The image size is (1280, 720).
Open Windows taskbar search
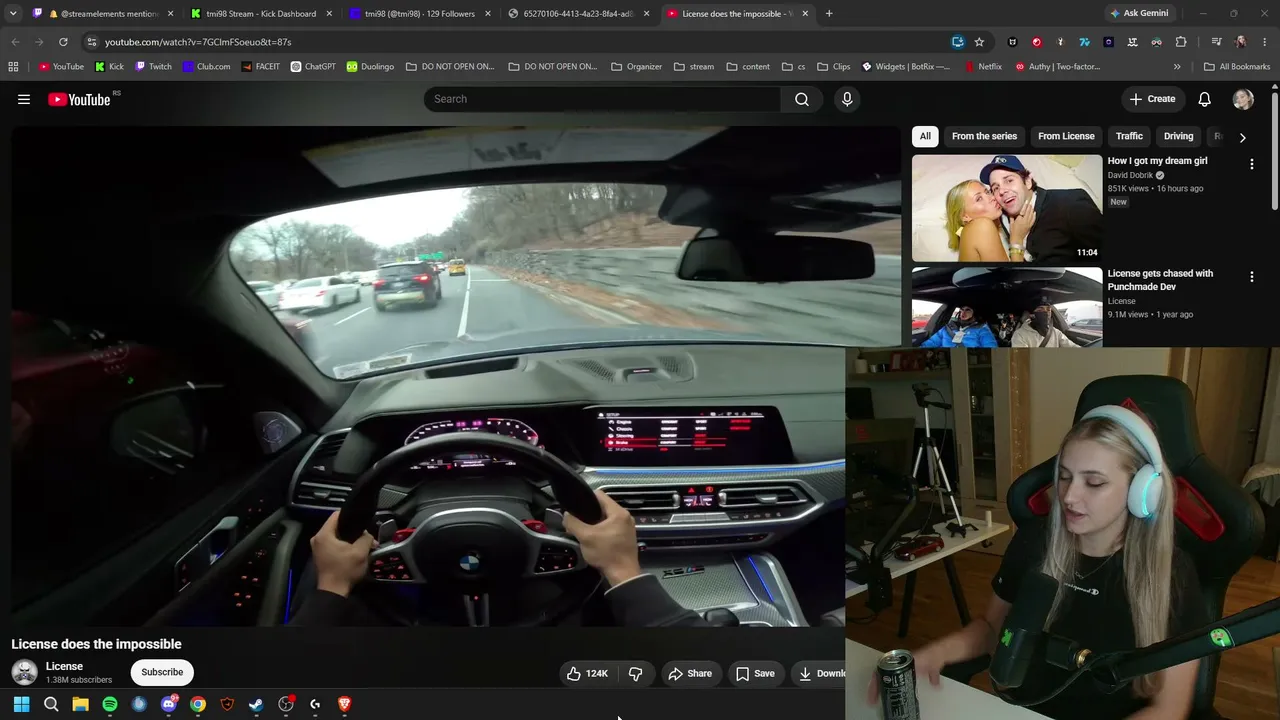pyautogui.click(x=51, y=704)
